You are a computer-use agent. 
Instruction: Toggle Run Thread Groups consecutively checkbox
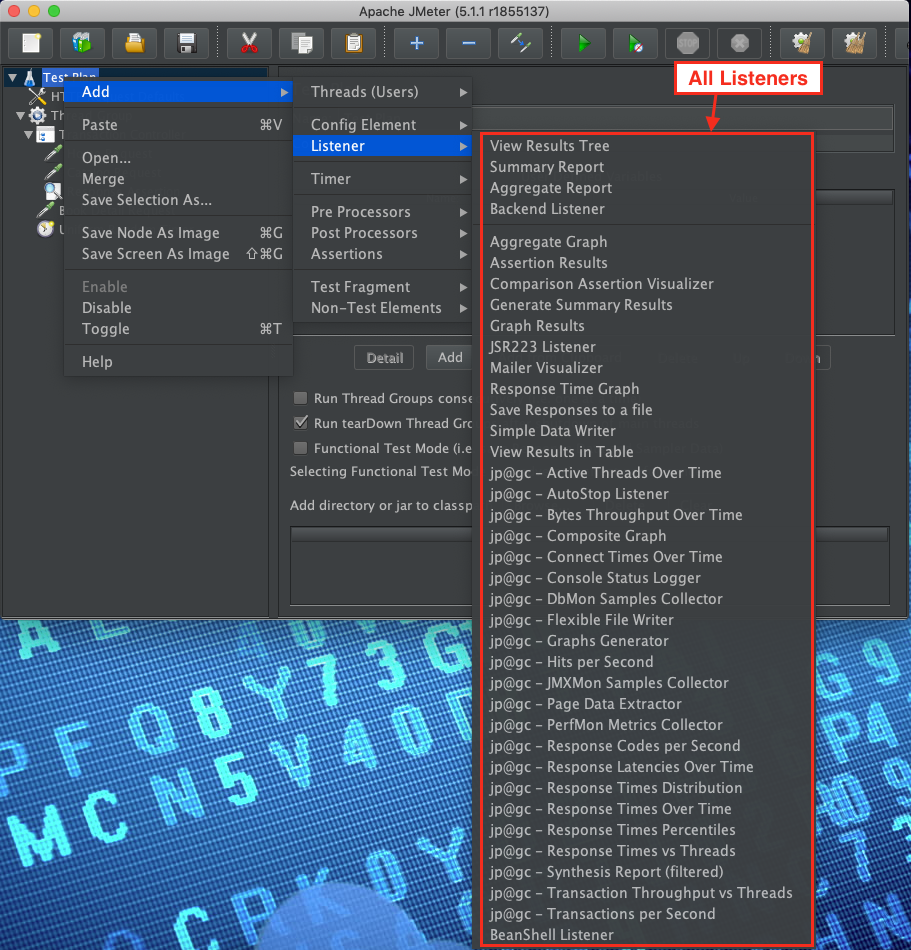(300, 398)
